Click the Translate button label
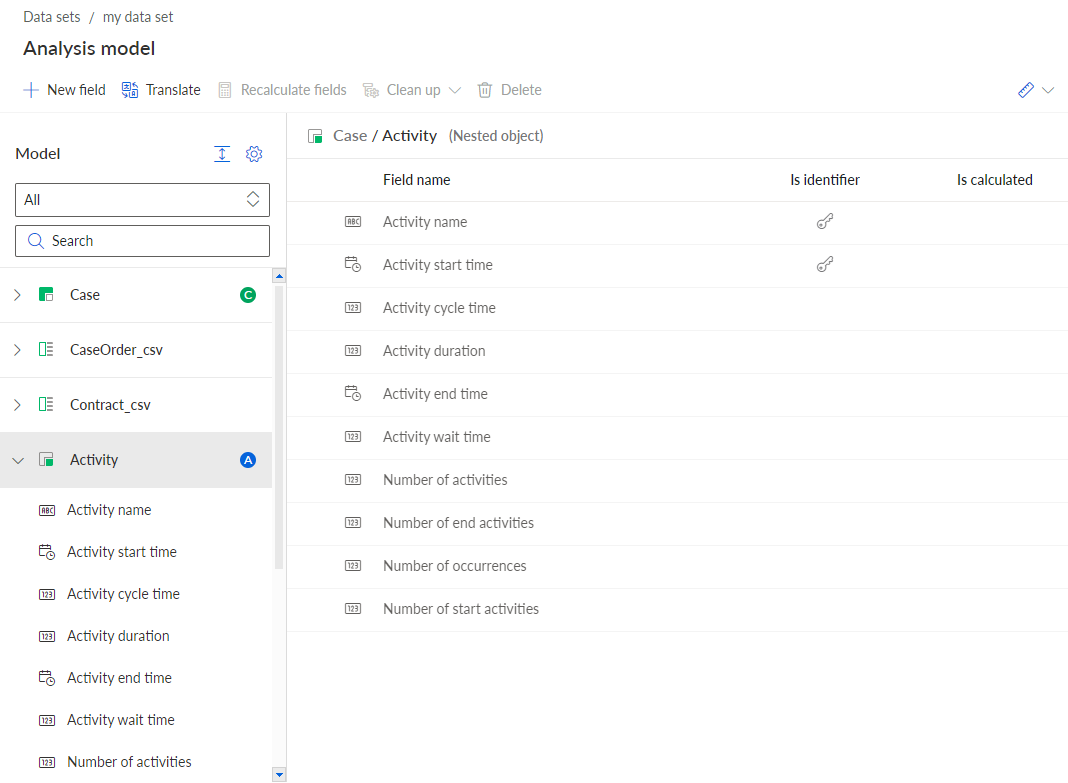This screenshot has width=1068, height=783. coord(173,90)
